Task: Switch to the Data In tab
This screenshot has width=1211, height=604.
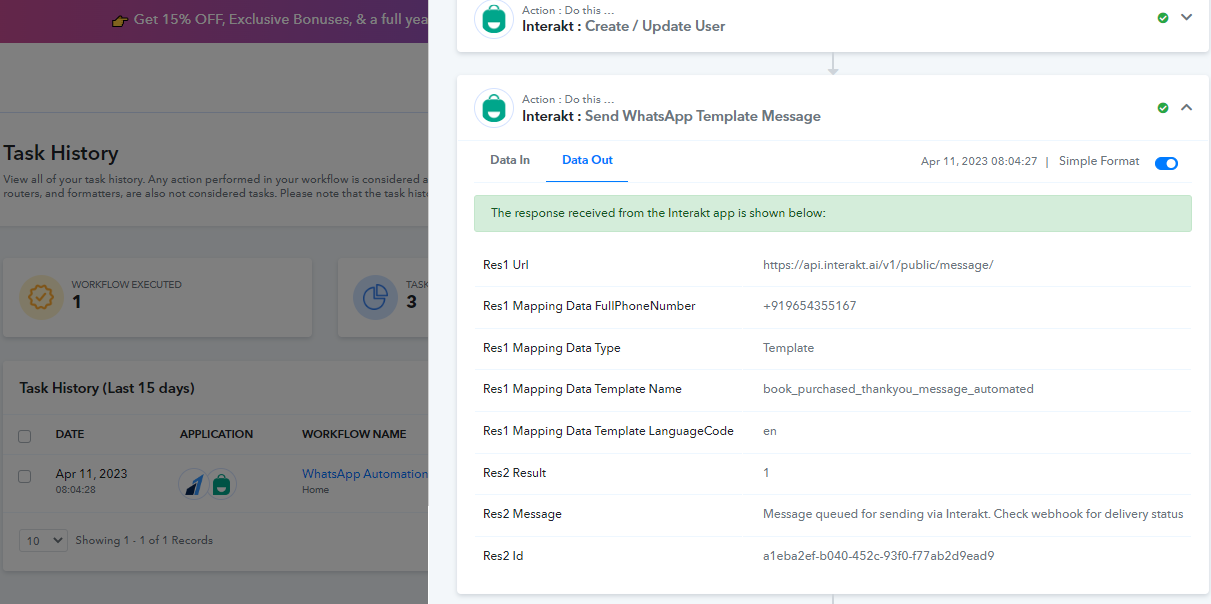Action: pos(510,160)
